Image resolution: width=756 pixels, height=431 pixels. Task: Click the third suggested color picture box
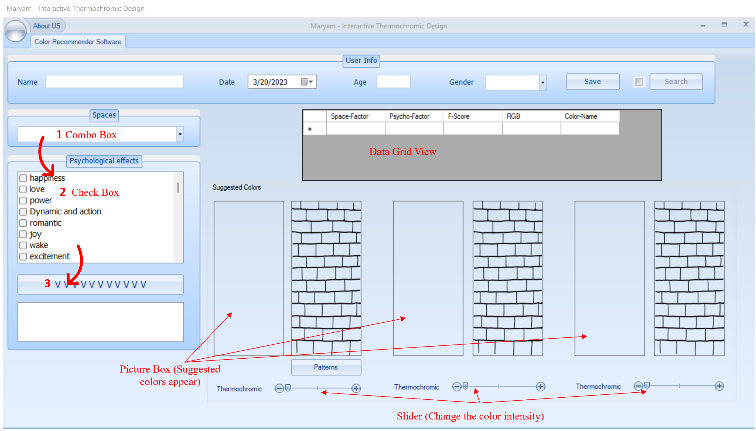[609, 278]
